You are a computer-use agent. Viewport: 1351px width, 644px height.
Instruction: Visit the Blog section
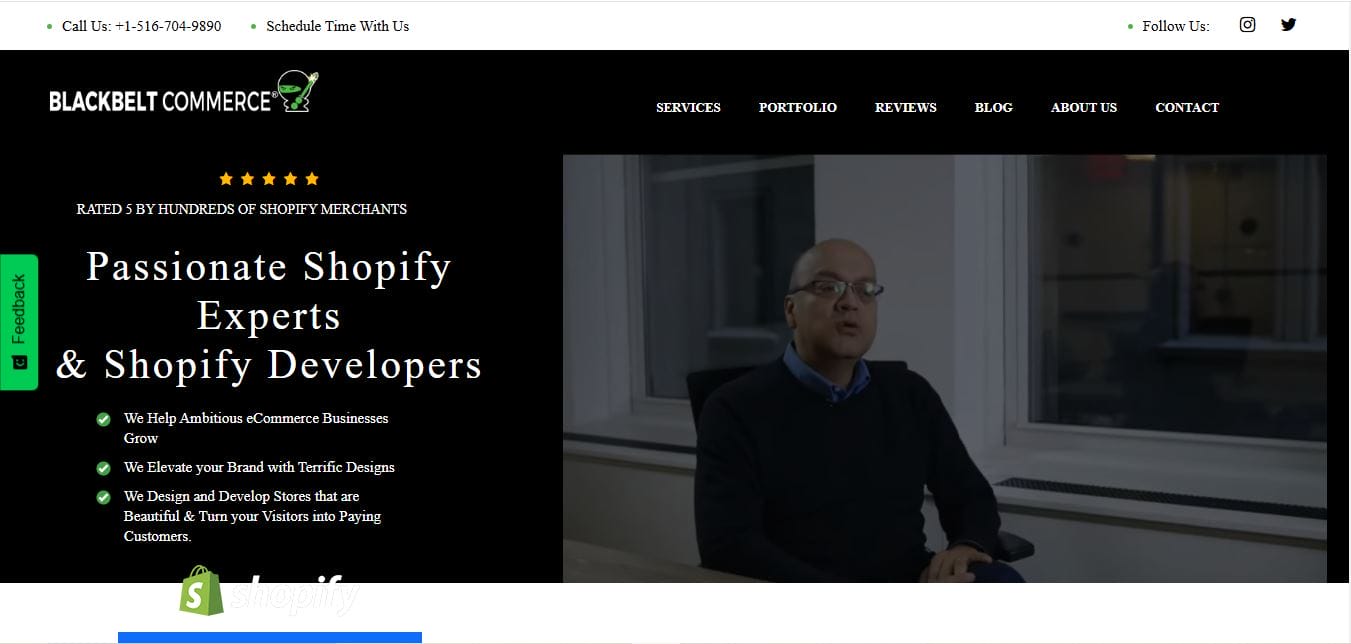(x=994, y=107)
